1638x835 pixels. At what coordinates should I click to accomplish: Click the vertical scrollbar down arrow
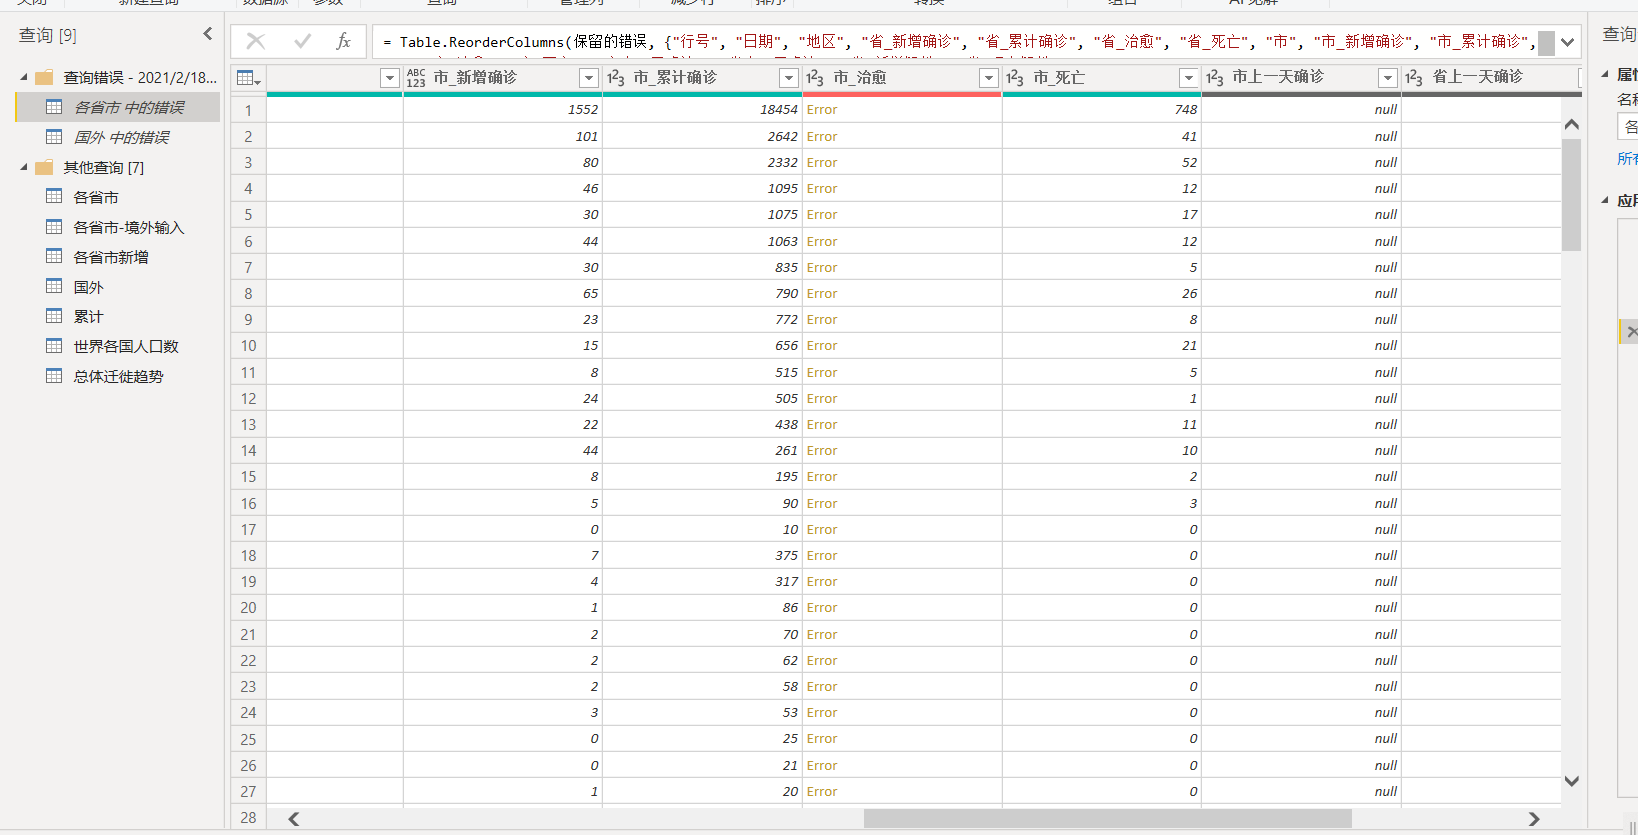1571,781
